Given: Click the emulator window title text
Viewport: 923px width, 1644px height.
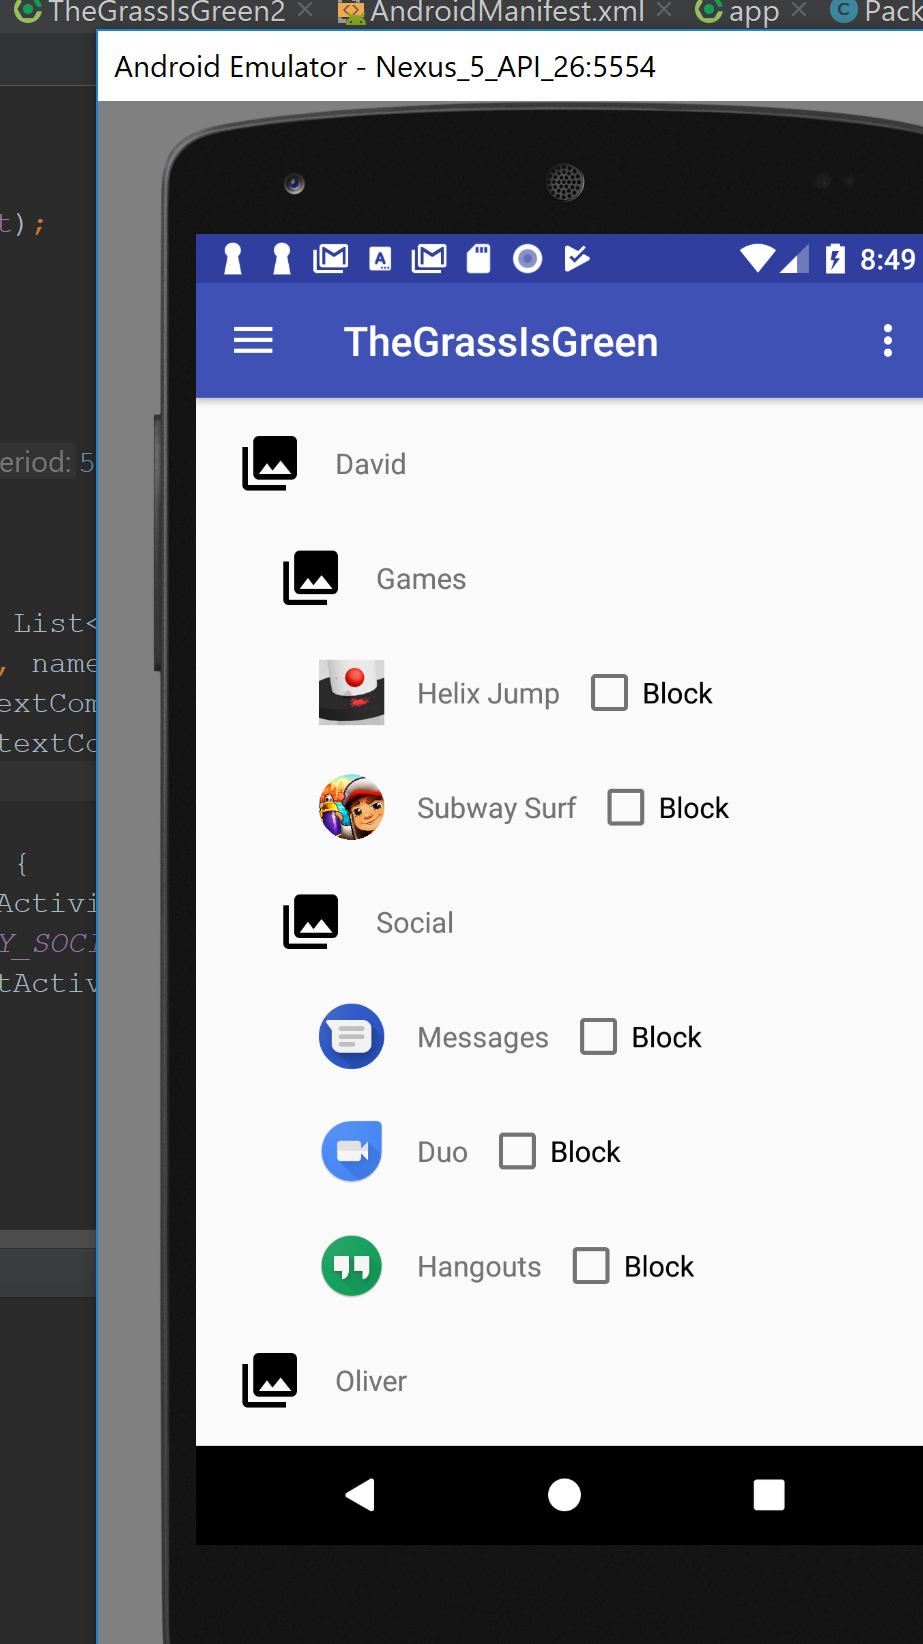Looking at the screenshot, I should (x=385, y=67).
